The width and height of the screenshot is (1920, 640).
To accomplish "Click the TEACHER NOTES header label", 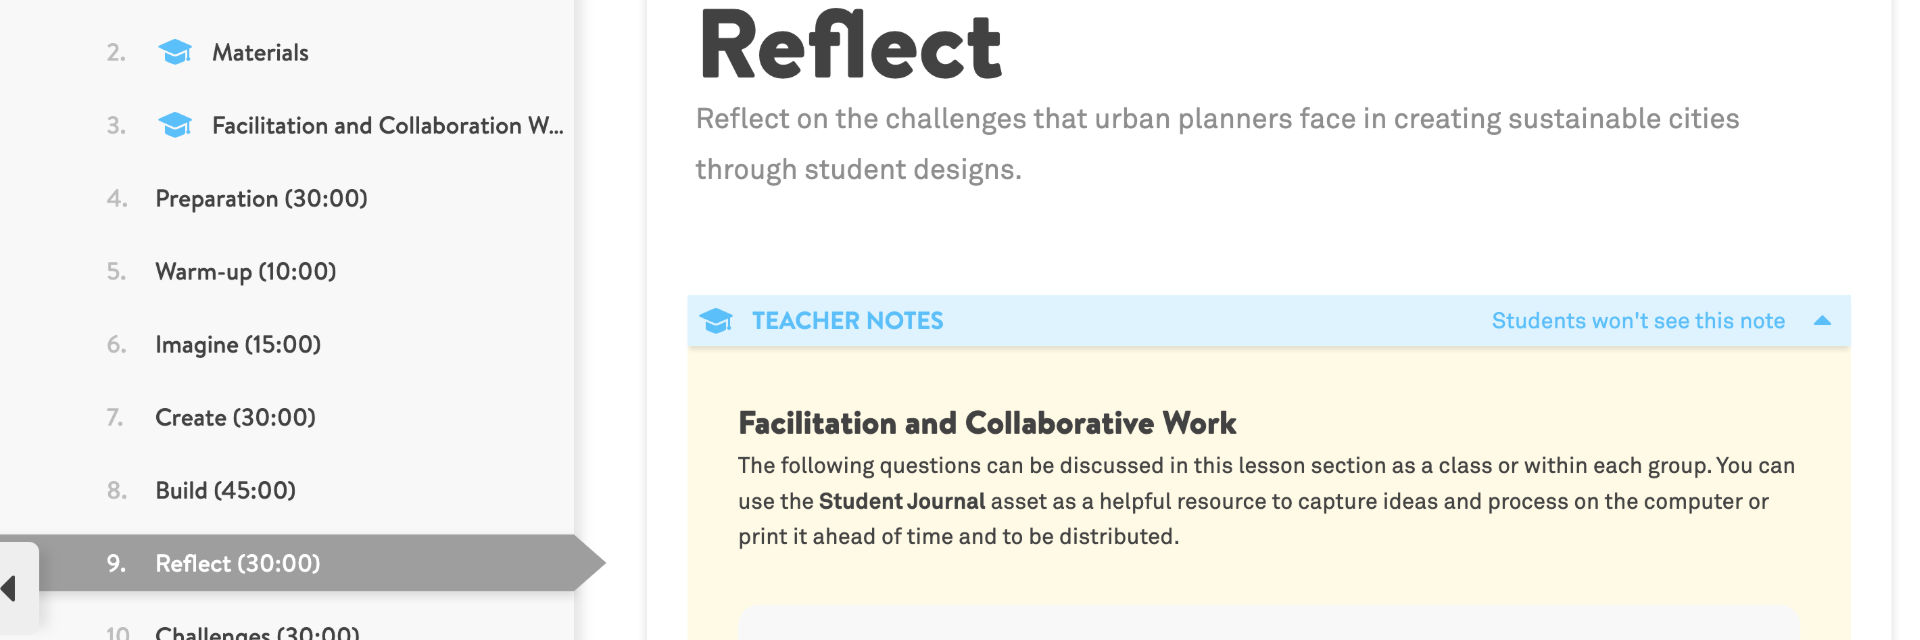I will point(847,321).
